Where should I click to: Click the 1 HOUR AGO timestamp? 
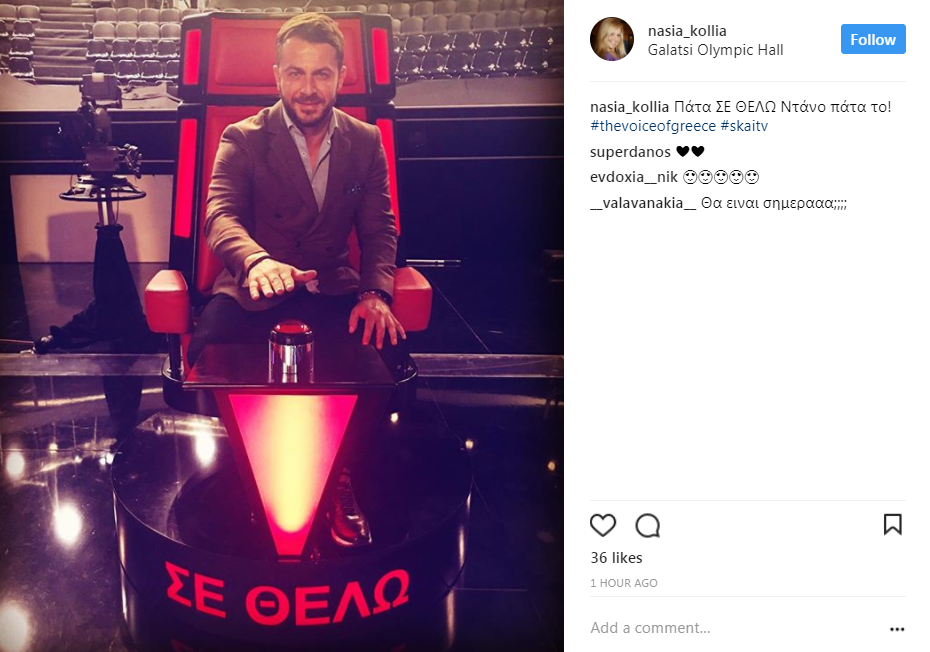point(623,583)
